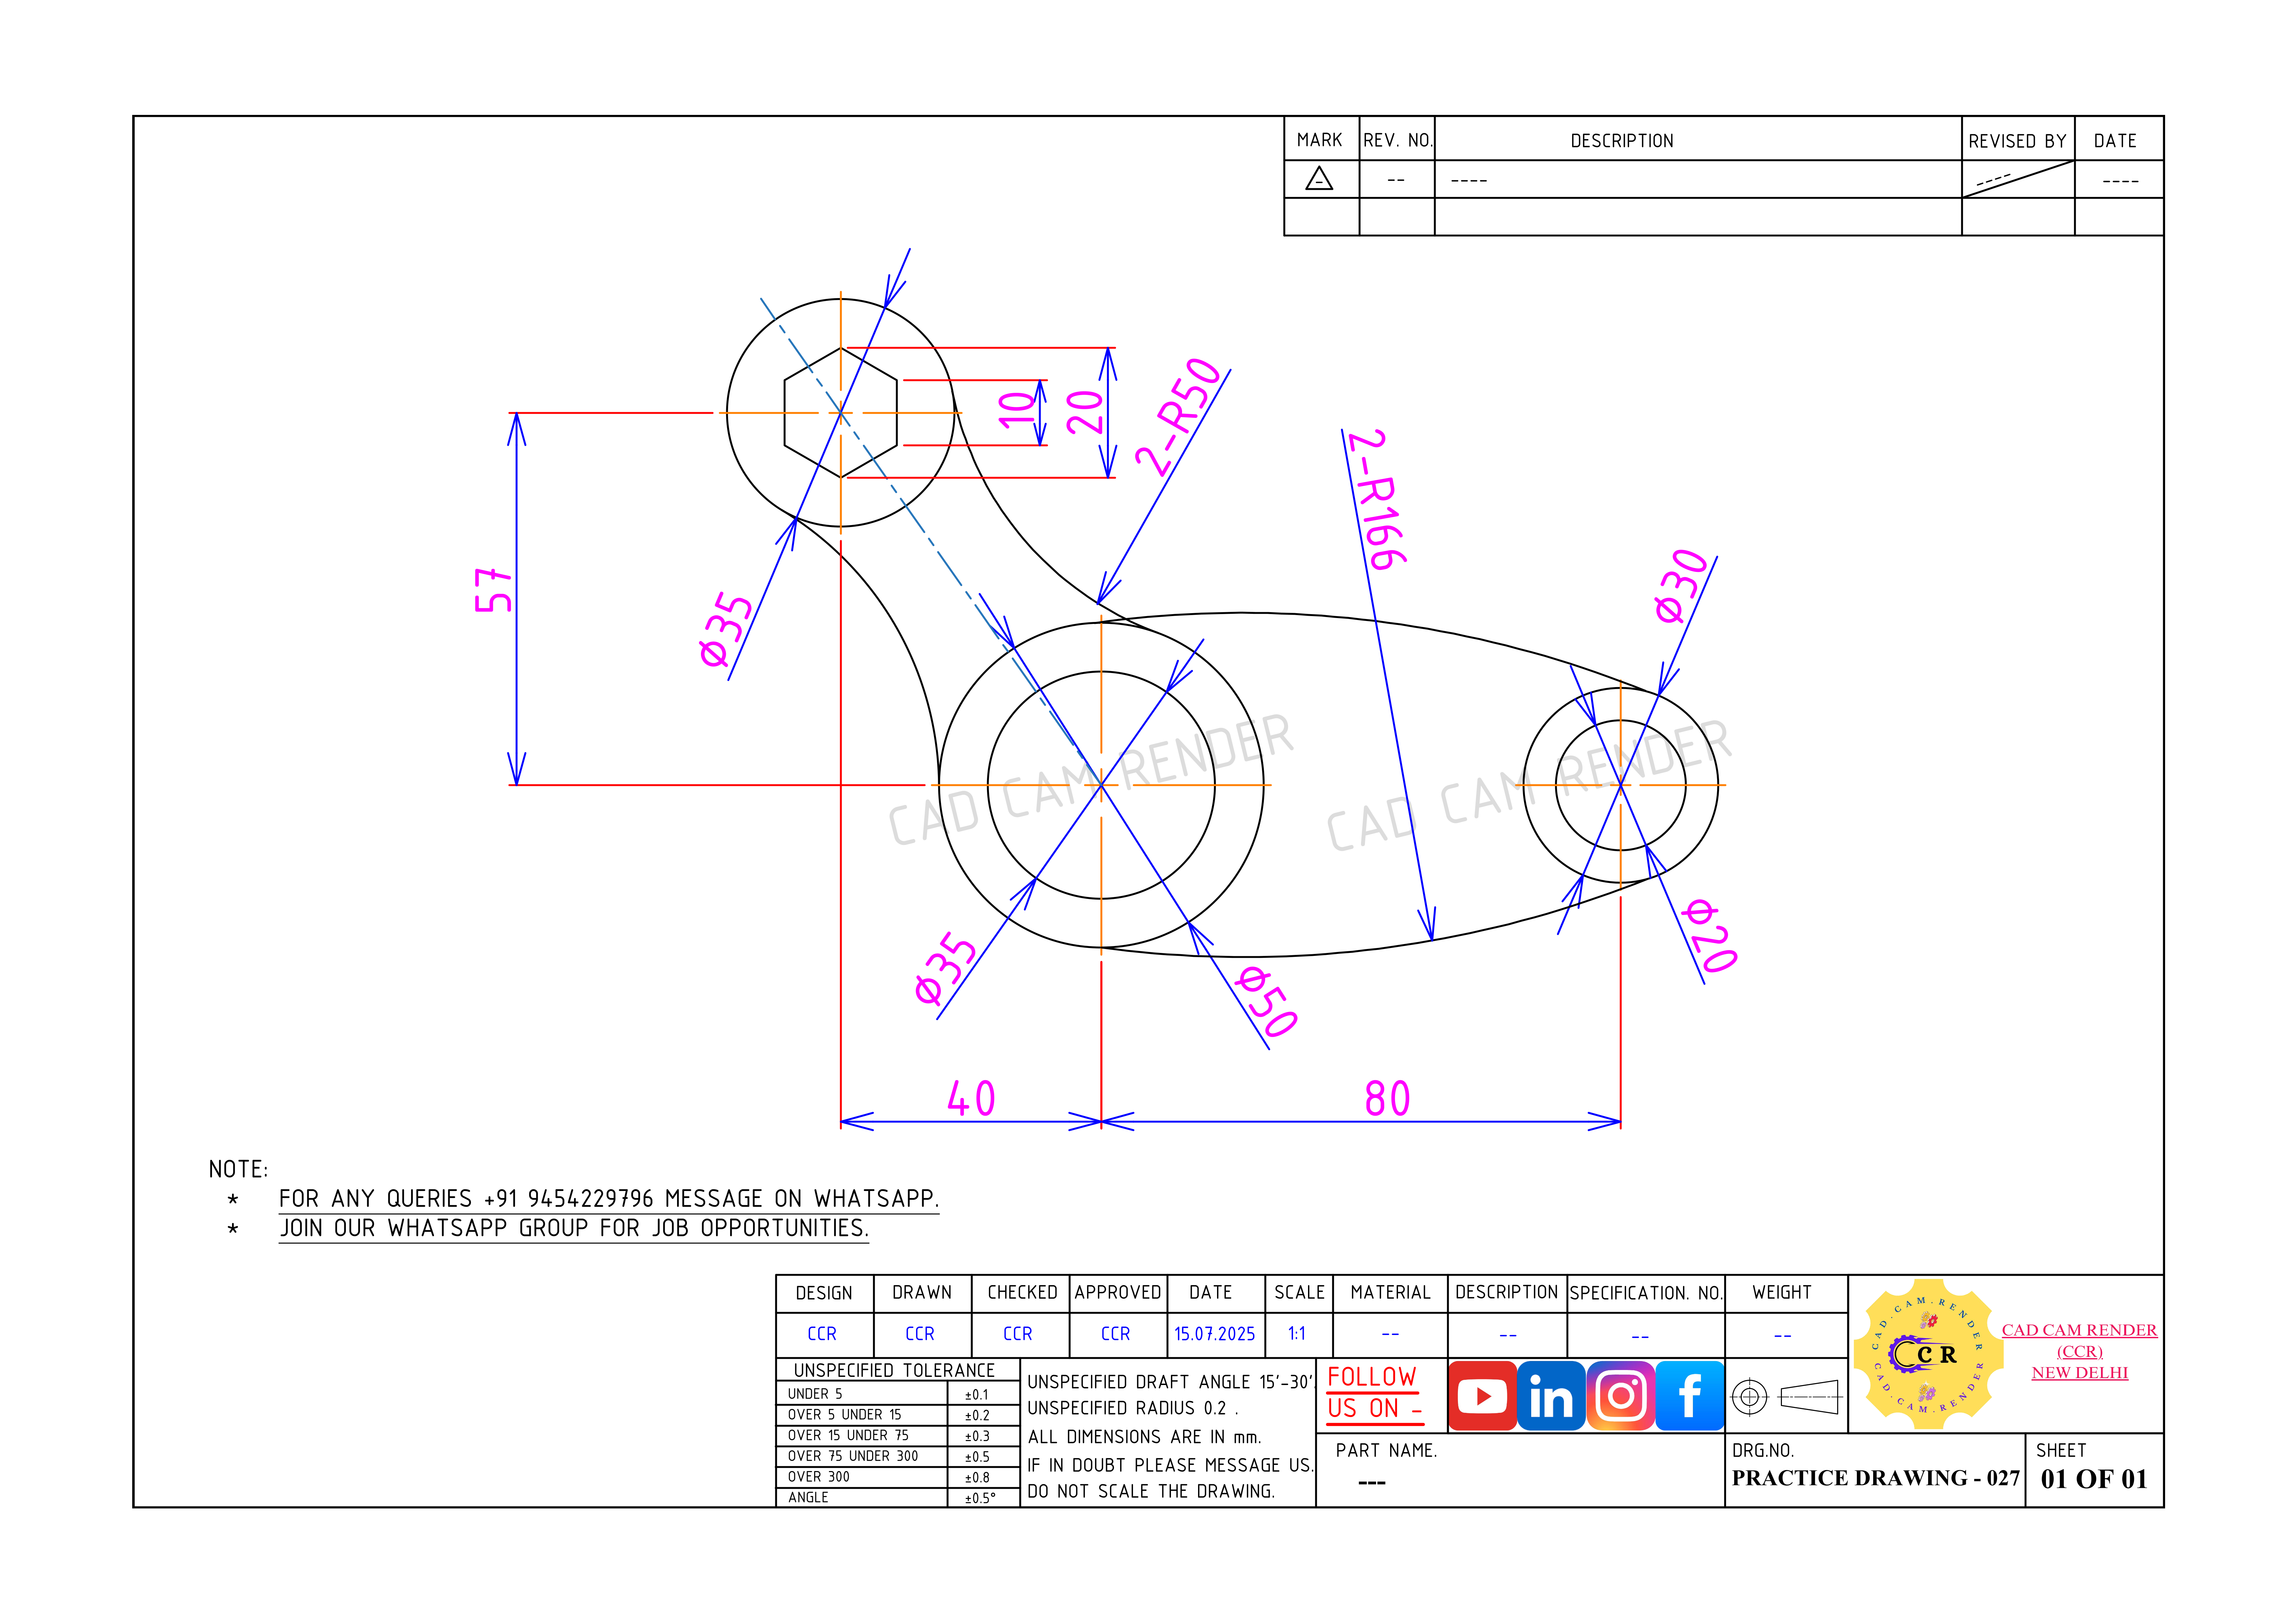Viewport: 2296px width, 1623px height.
Task: Select the UNSPECIFIED DRAFT ANGLE 15'-30' line
Action: [1170, 1382]
